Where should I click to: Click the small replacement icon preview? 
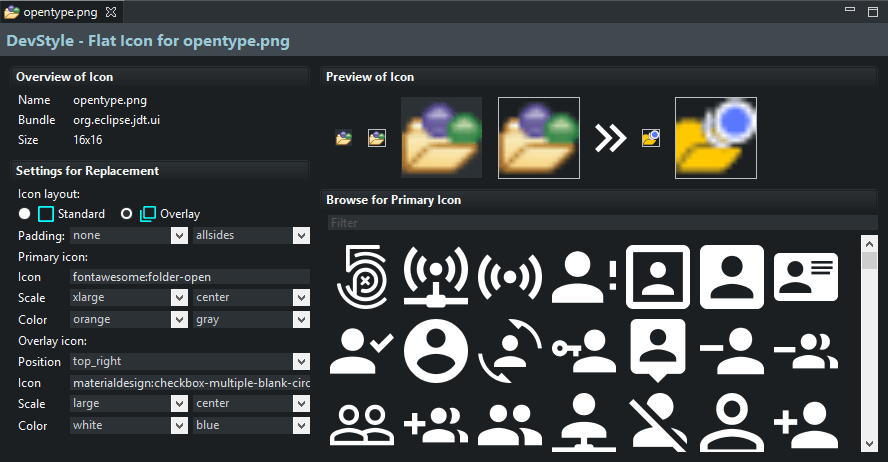tap(651, 138)
